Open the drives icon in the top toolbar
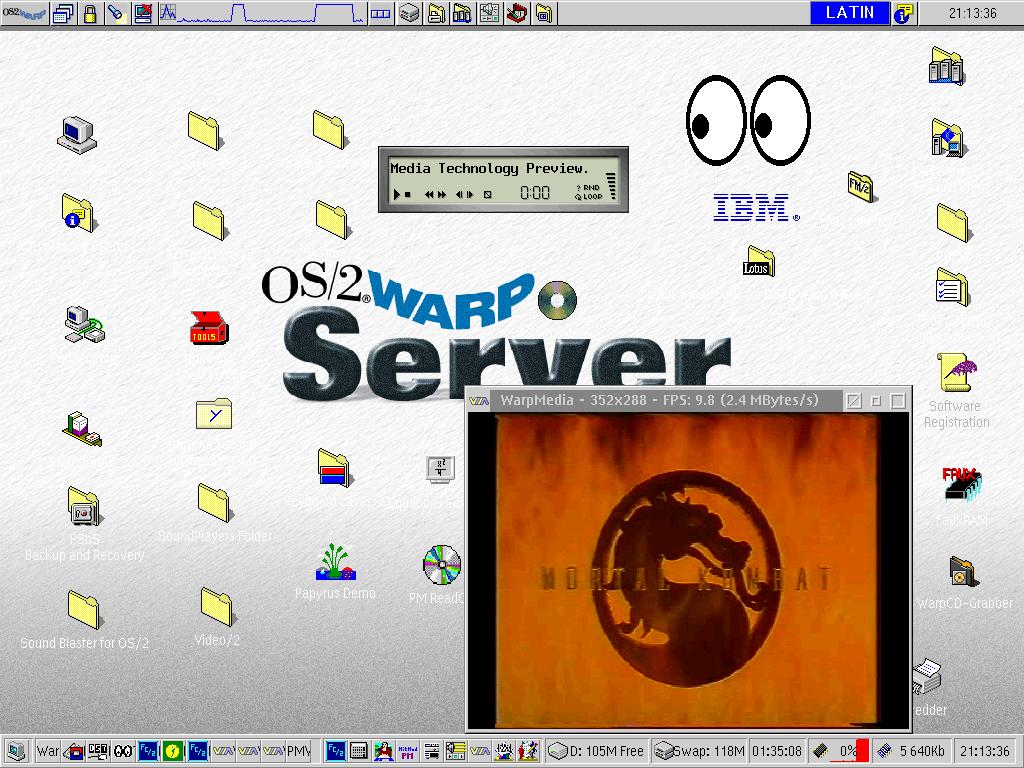This screenshot has height=768, width=1024. pos(409,13)
